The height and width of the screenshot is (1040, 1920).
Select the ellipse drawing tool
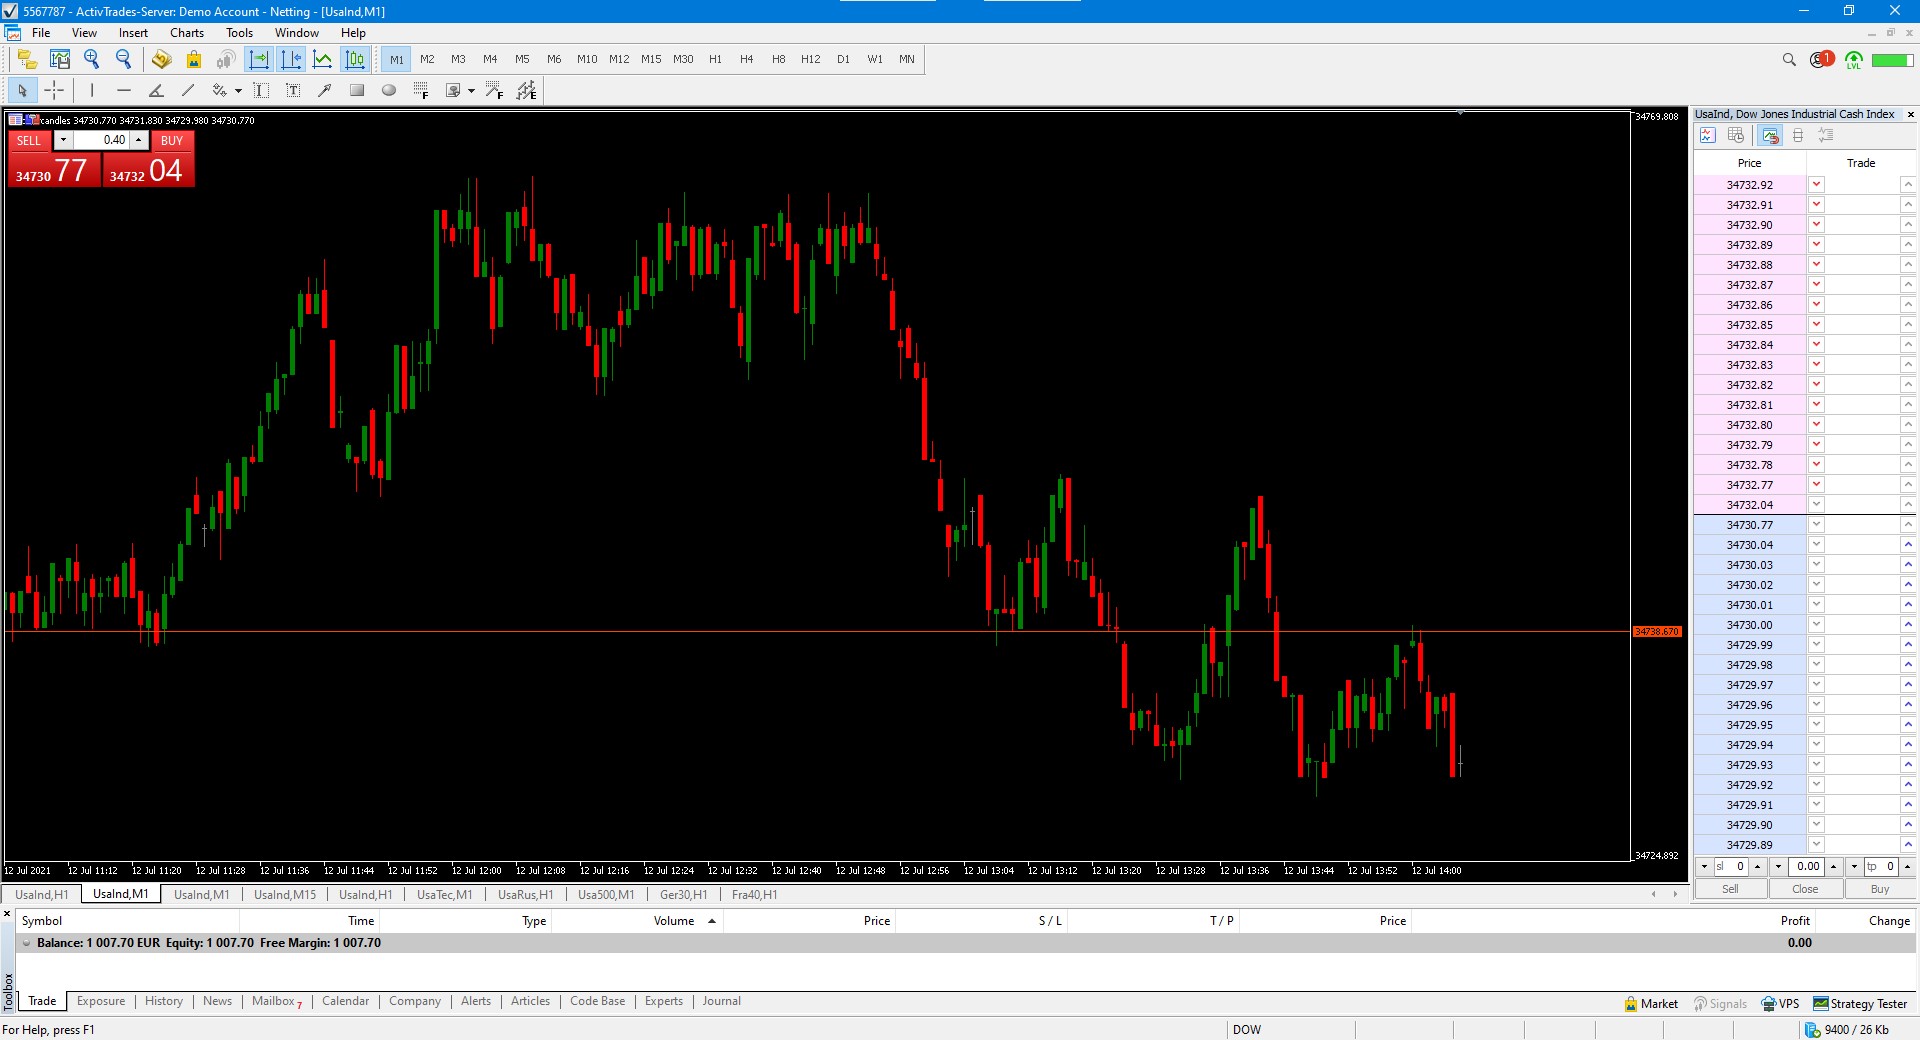tap(389, 90)
